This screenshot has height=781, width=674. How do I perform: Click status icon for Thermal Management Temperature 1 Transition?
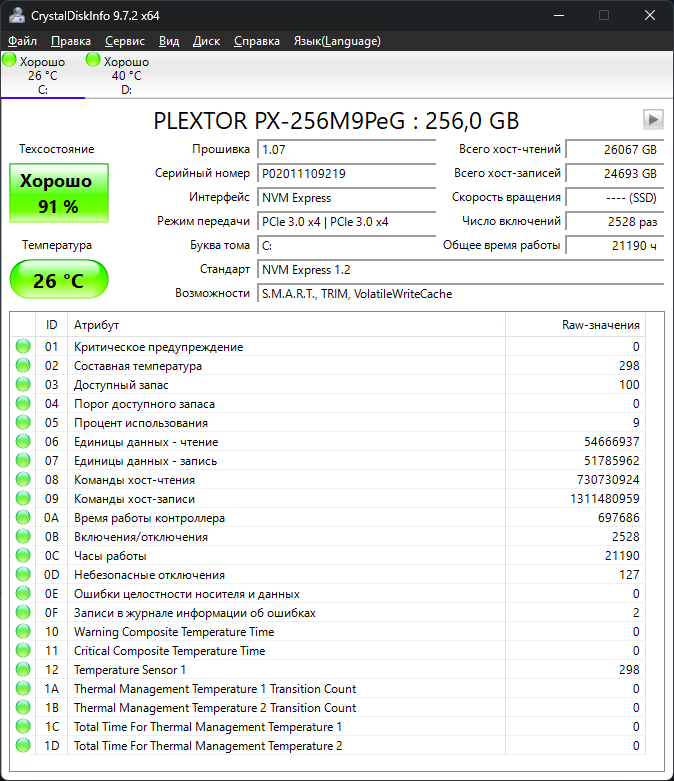[x=23, y=688]
